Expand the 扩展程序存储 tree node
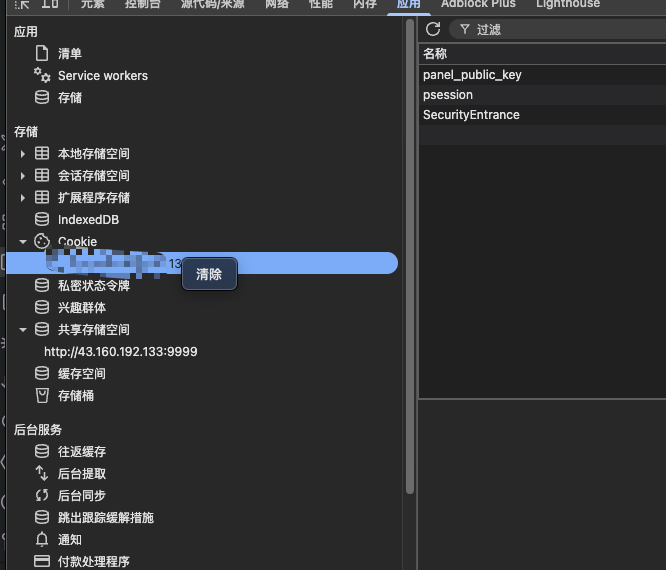Screen dimensions: 666x570 tap(23, 198)
